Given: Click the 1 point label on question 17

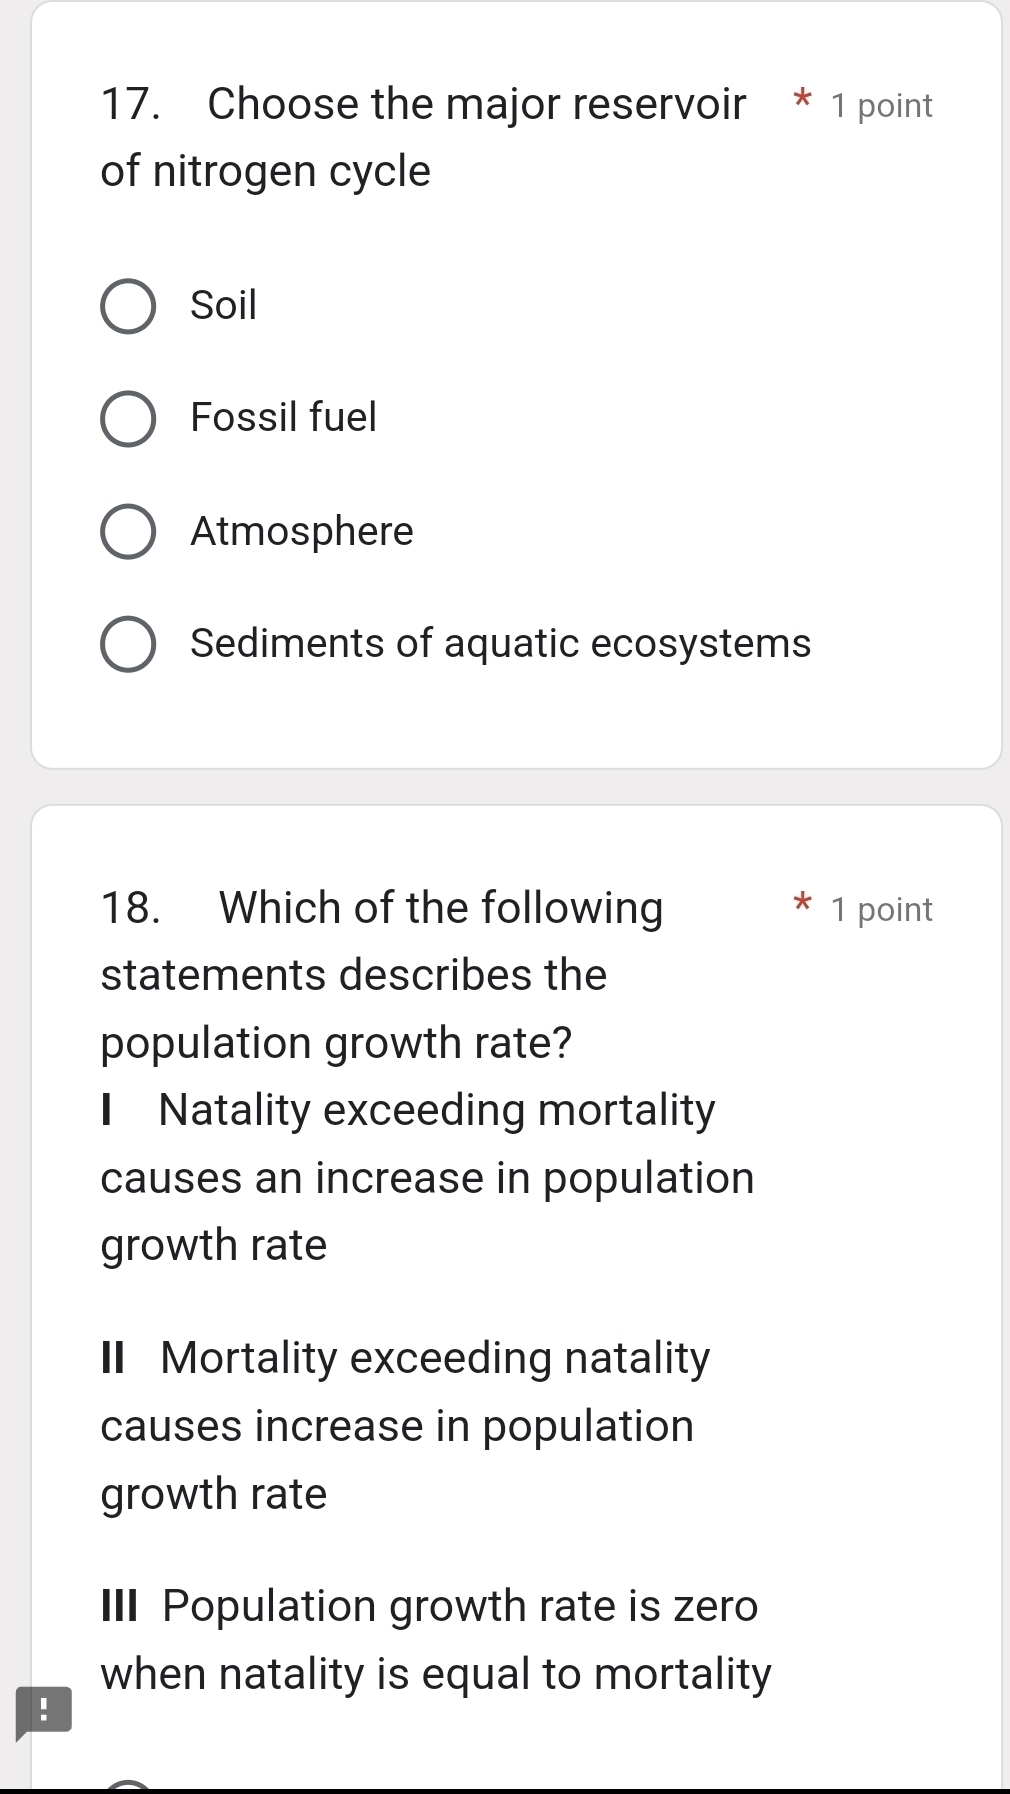Looking at the screenshot, I should 881,106.
